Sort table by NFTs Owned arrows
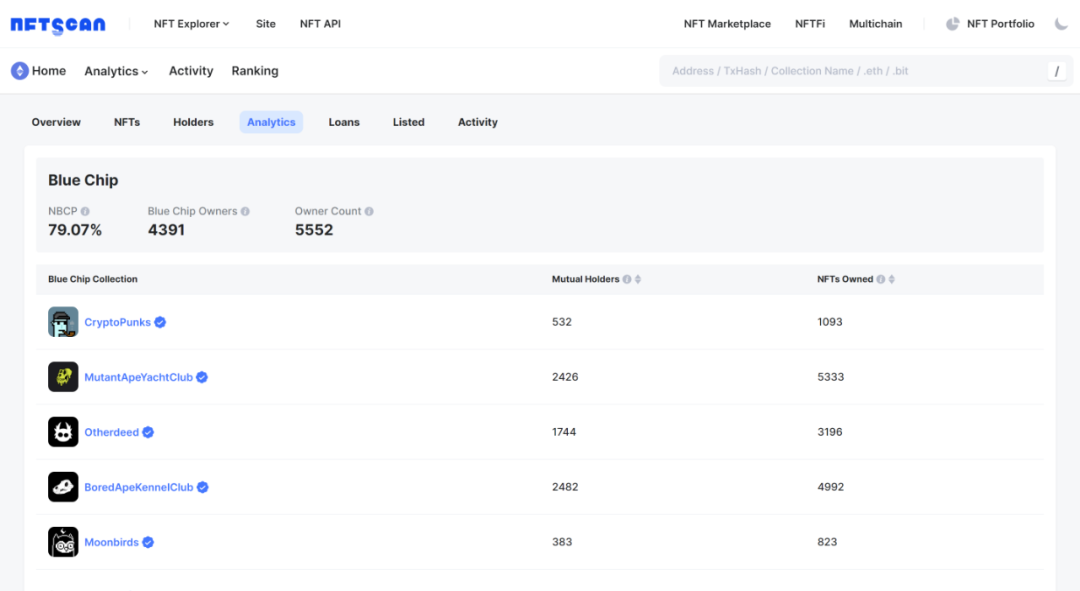1080x591 pixels. tap(892, 279)
